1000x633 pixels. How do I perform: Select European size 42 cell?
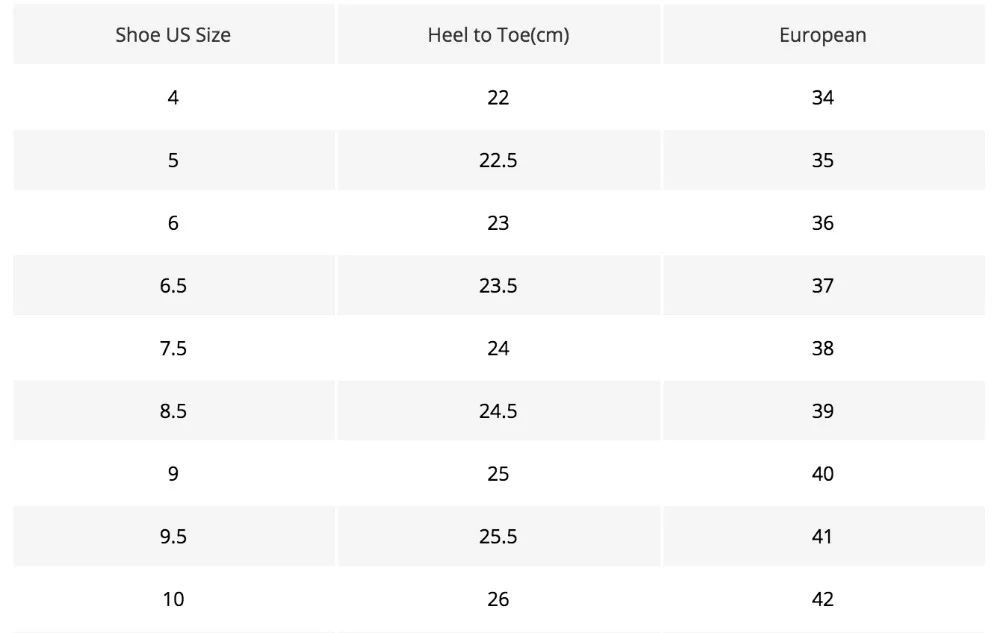tap(823, 600)
